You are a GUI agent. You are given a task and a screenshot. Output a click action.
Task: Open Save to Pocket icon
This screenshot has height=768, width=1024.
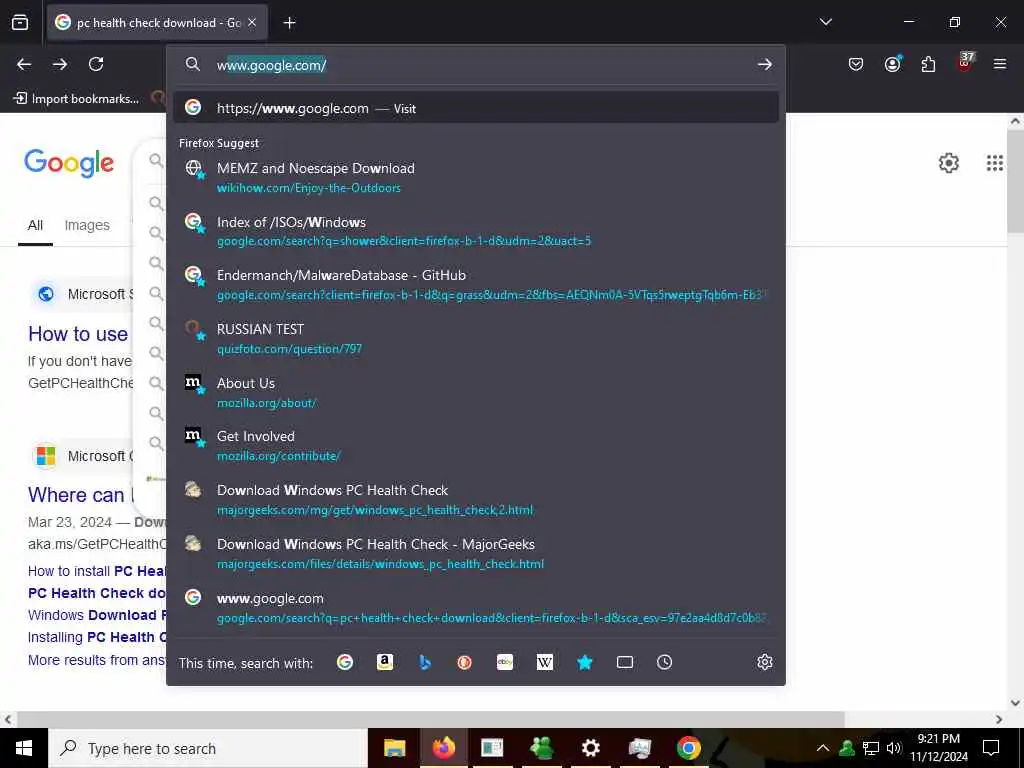tap(856, 64)
